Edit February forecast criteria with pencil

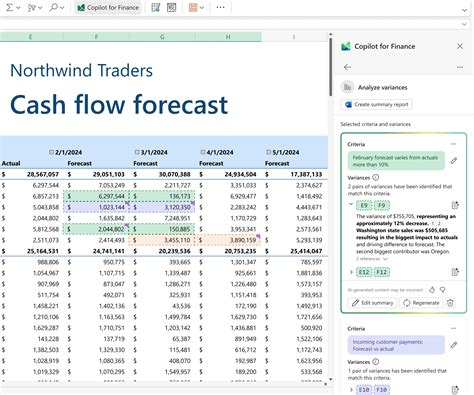coord(454,161)
